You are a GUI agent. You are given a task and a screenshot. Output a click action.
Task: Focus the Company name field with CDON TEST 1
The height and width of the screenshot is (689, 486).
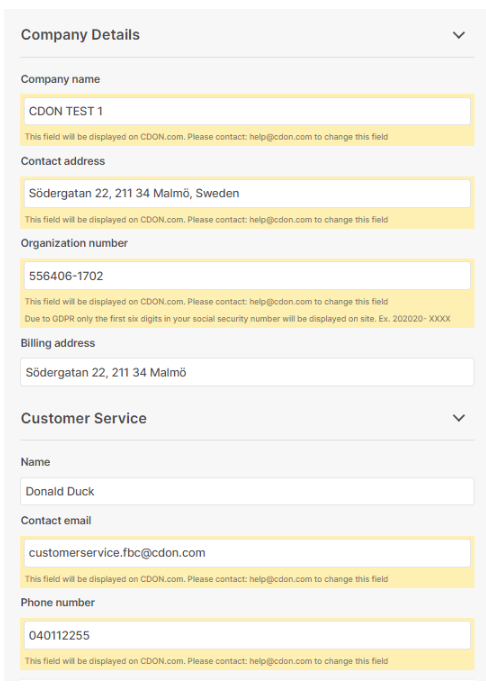(x=247, y=111)
